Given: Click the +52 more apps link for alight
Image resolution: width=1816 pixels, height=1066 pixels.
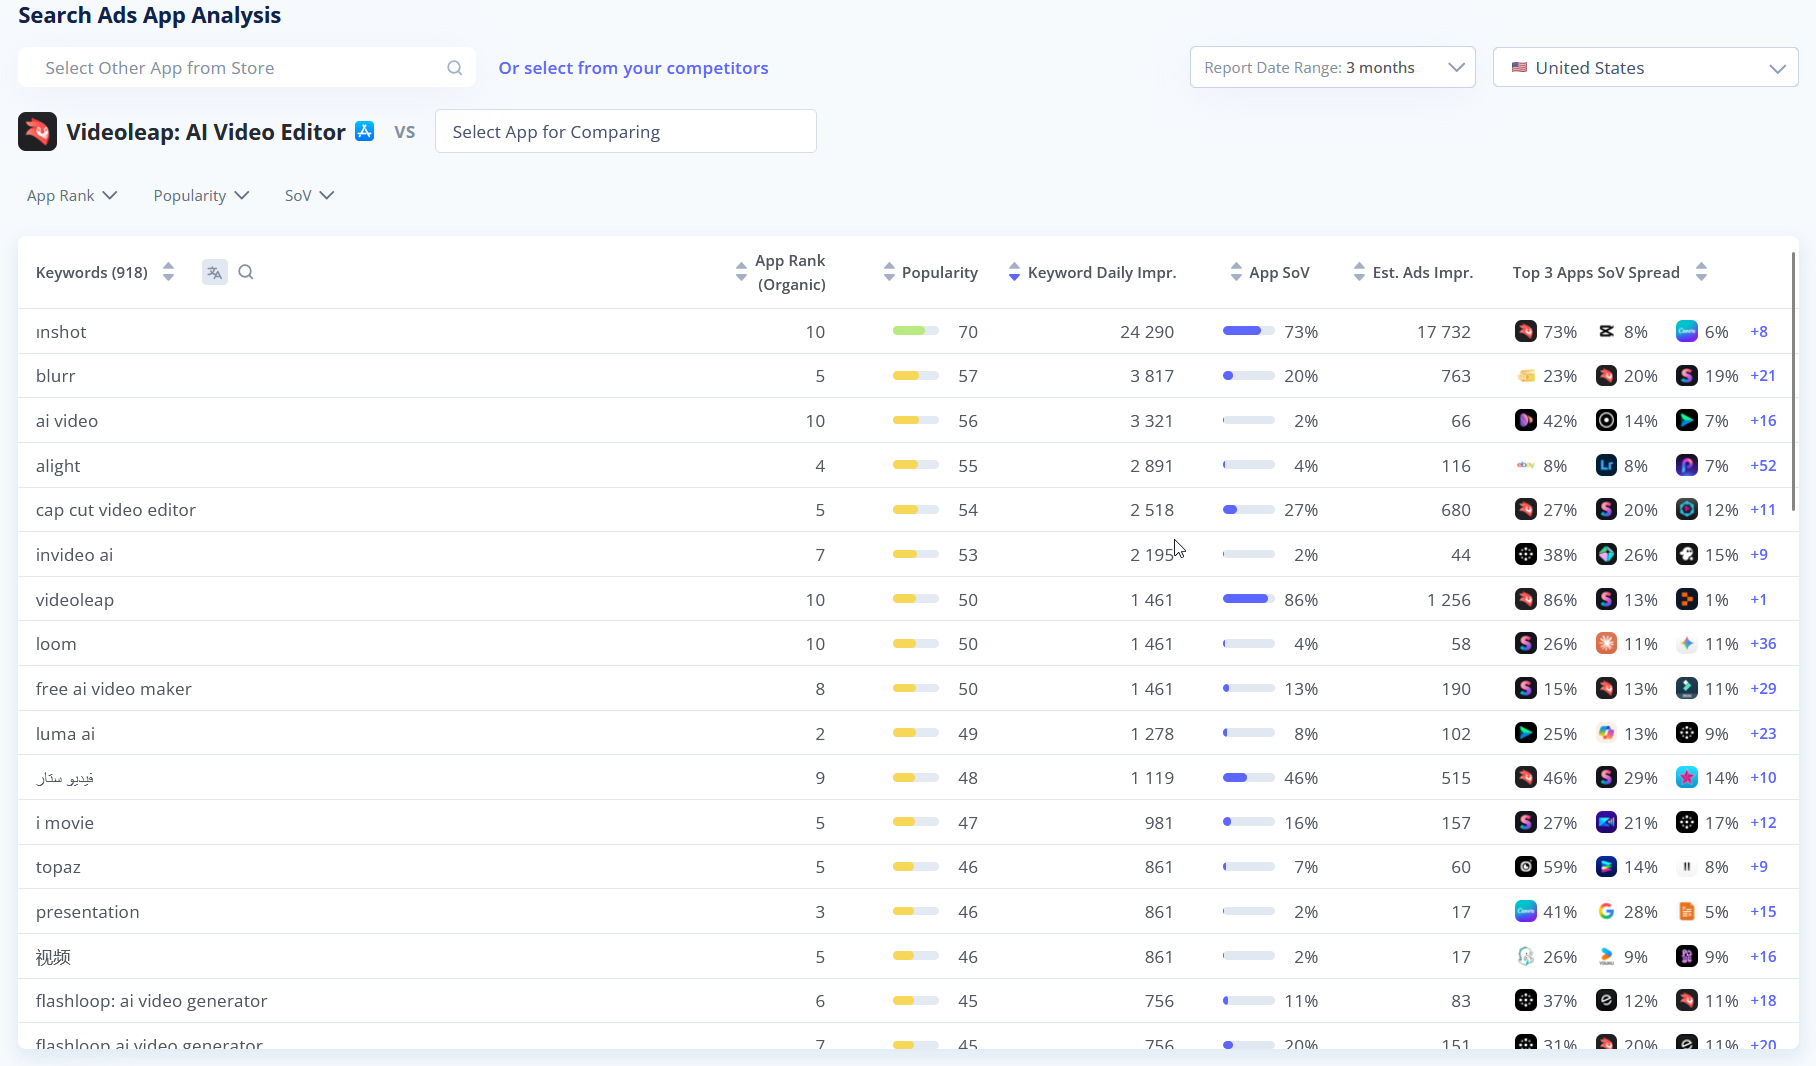Looking at the screenshot, I should 1763,466.
